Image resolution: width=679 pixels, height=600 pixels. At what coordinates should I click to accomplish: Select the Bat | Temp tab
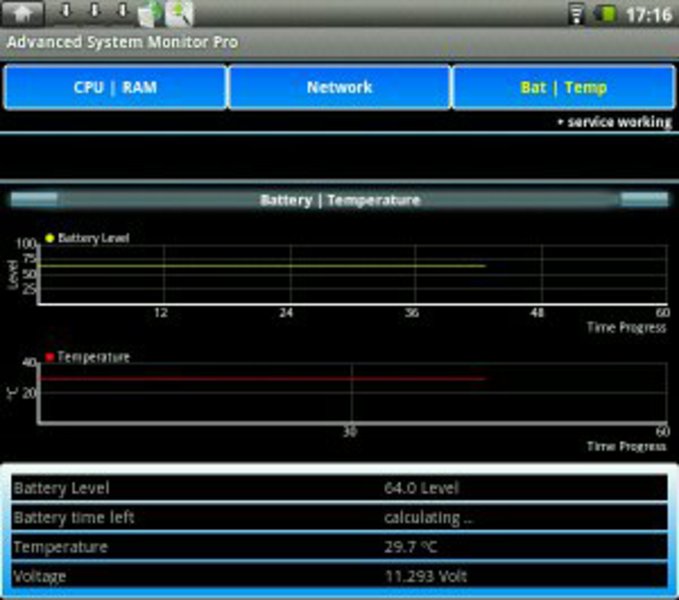563,87
